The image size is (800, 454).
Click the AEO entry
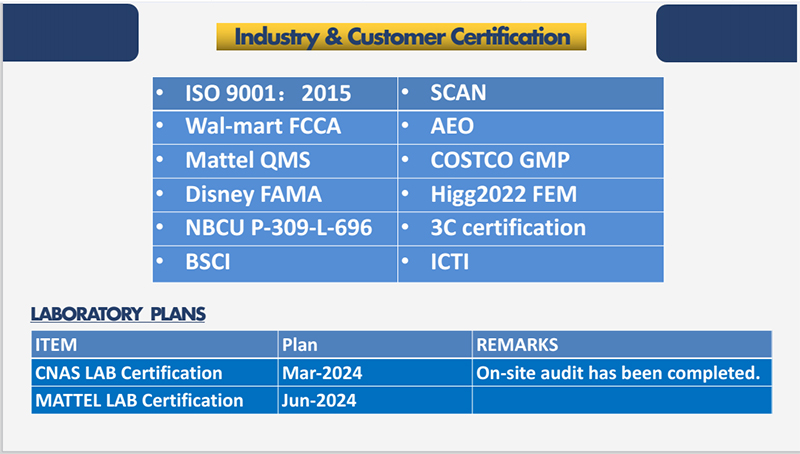coord(531,127)
